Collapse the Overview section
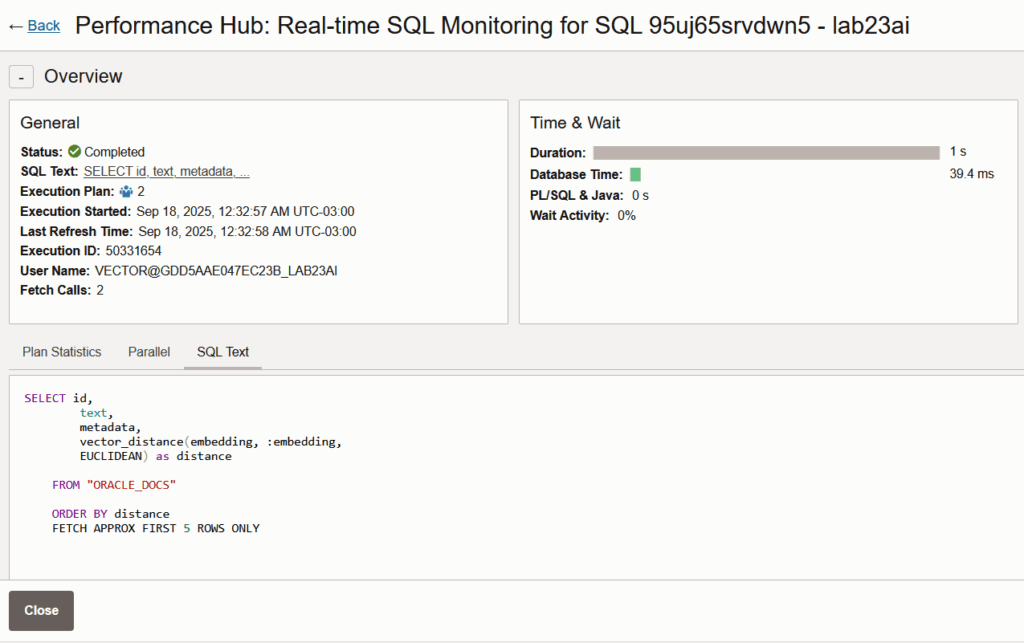 (x=21, y=77)
